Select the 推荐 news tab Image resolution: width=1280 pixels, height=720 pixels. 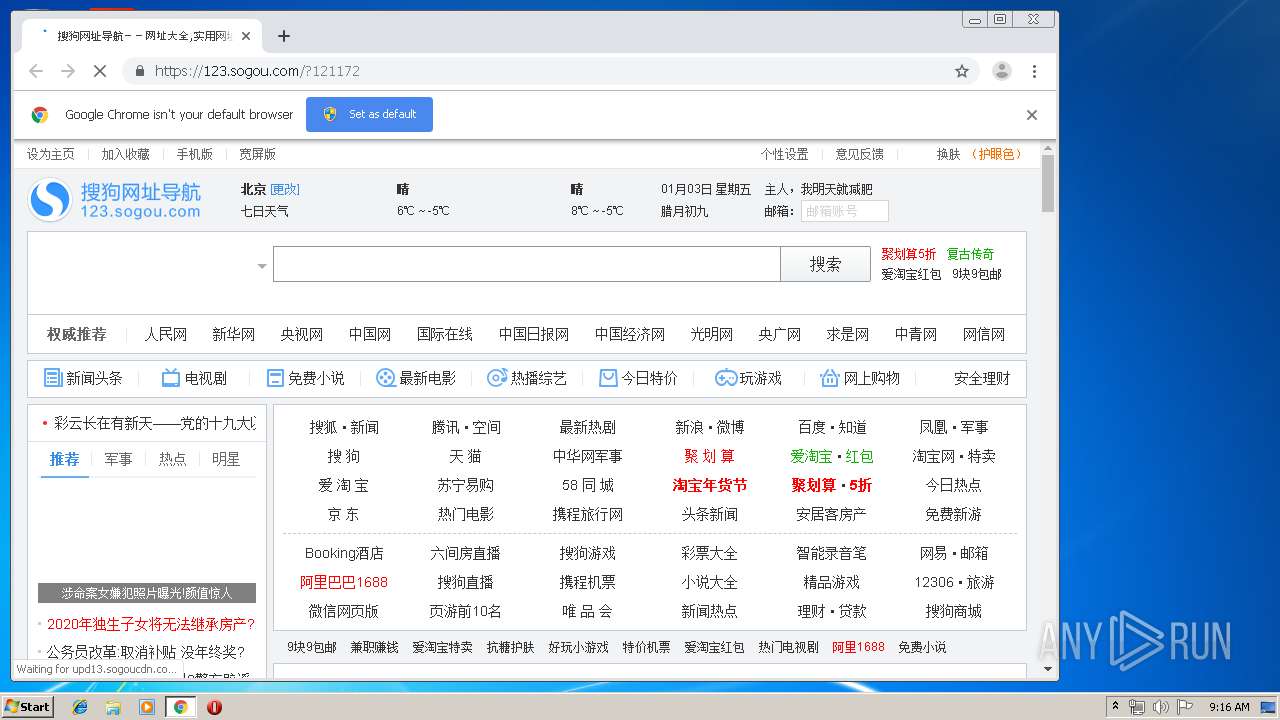coord(65,459)
